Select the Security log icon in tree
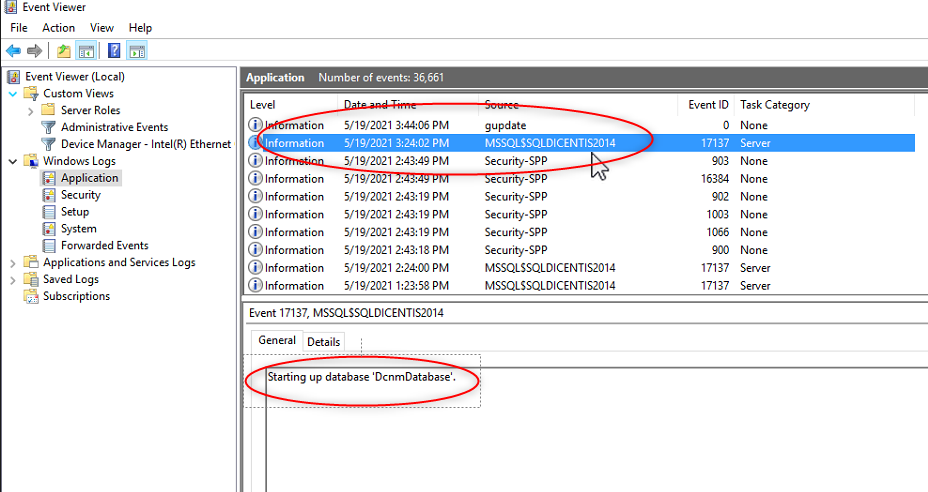The height and width of the screenshot is (492, 928). (x=50, y=195)
